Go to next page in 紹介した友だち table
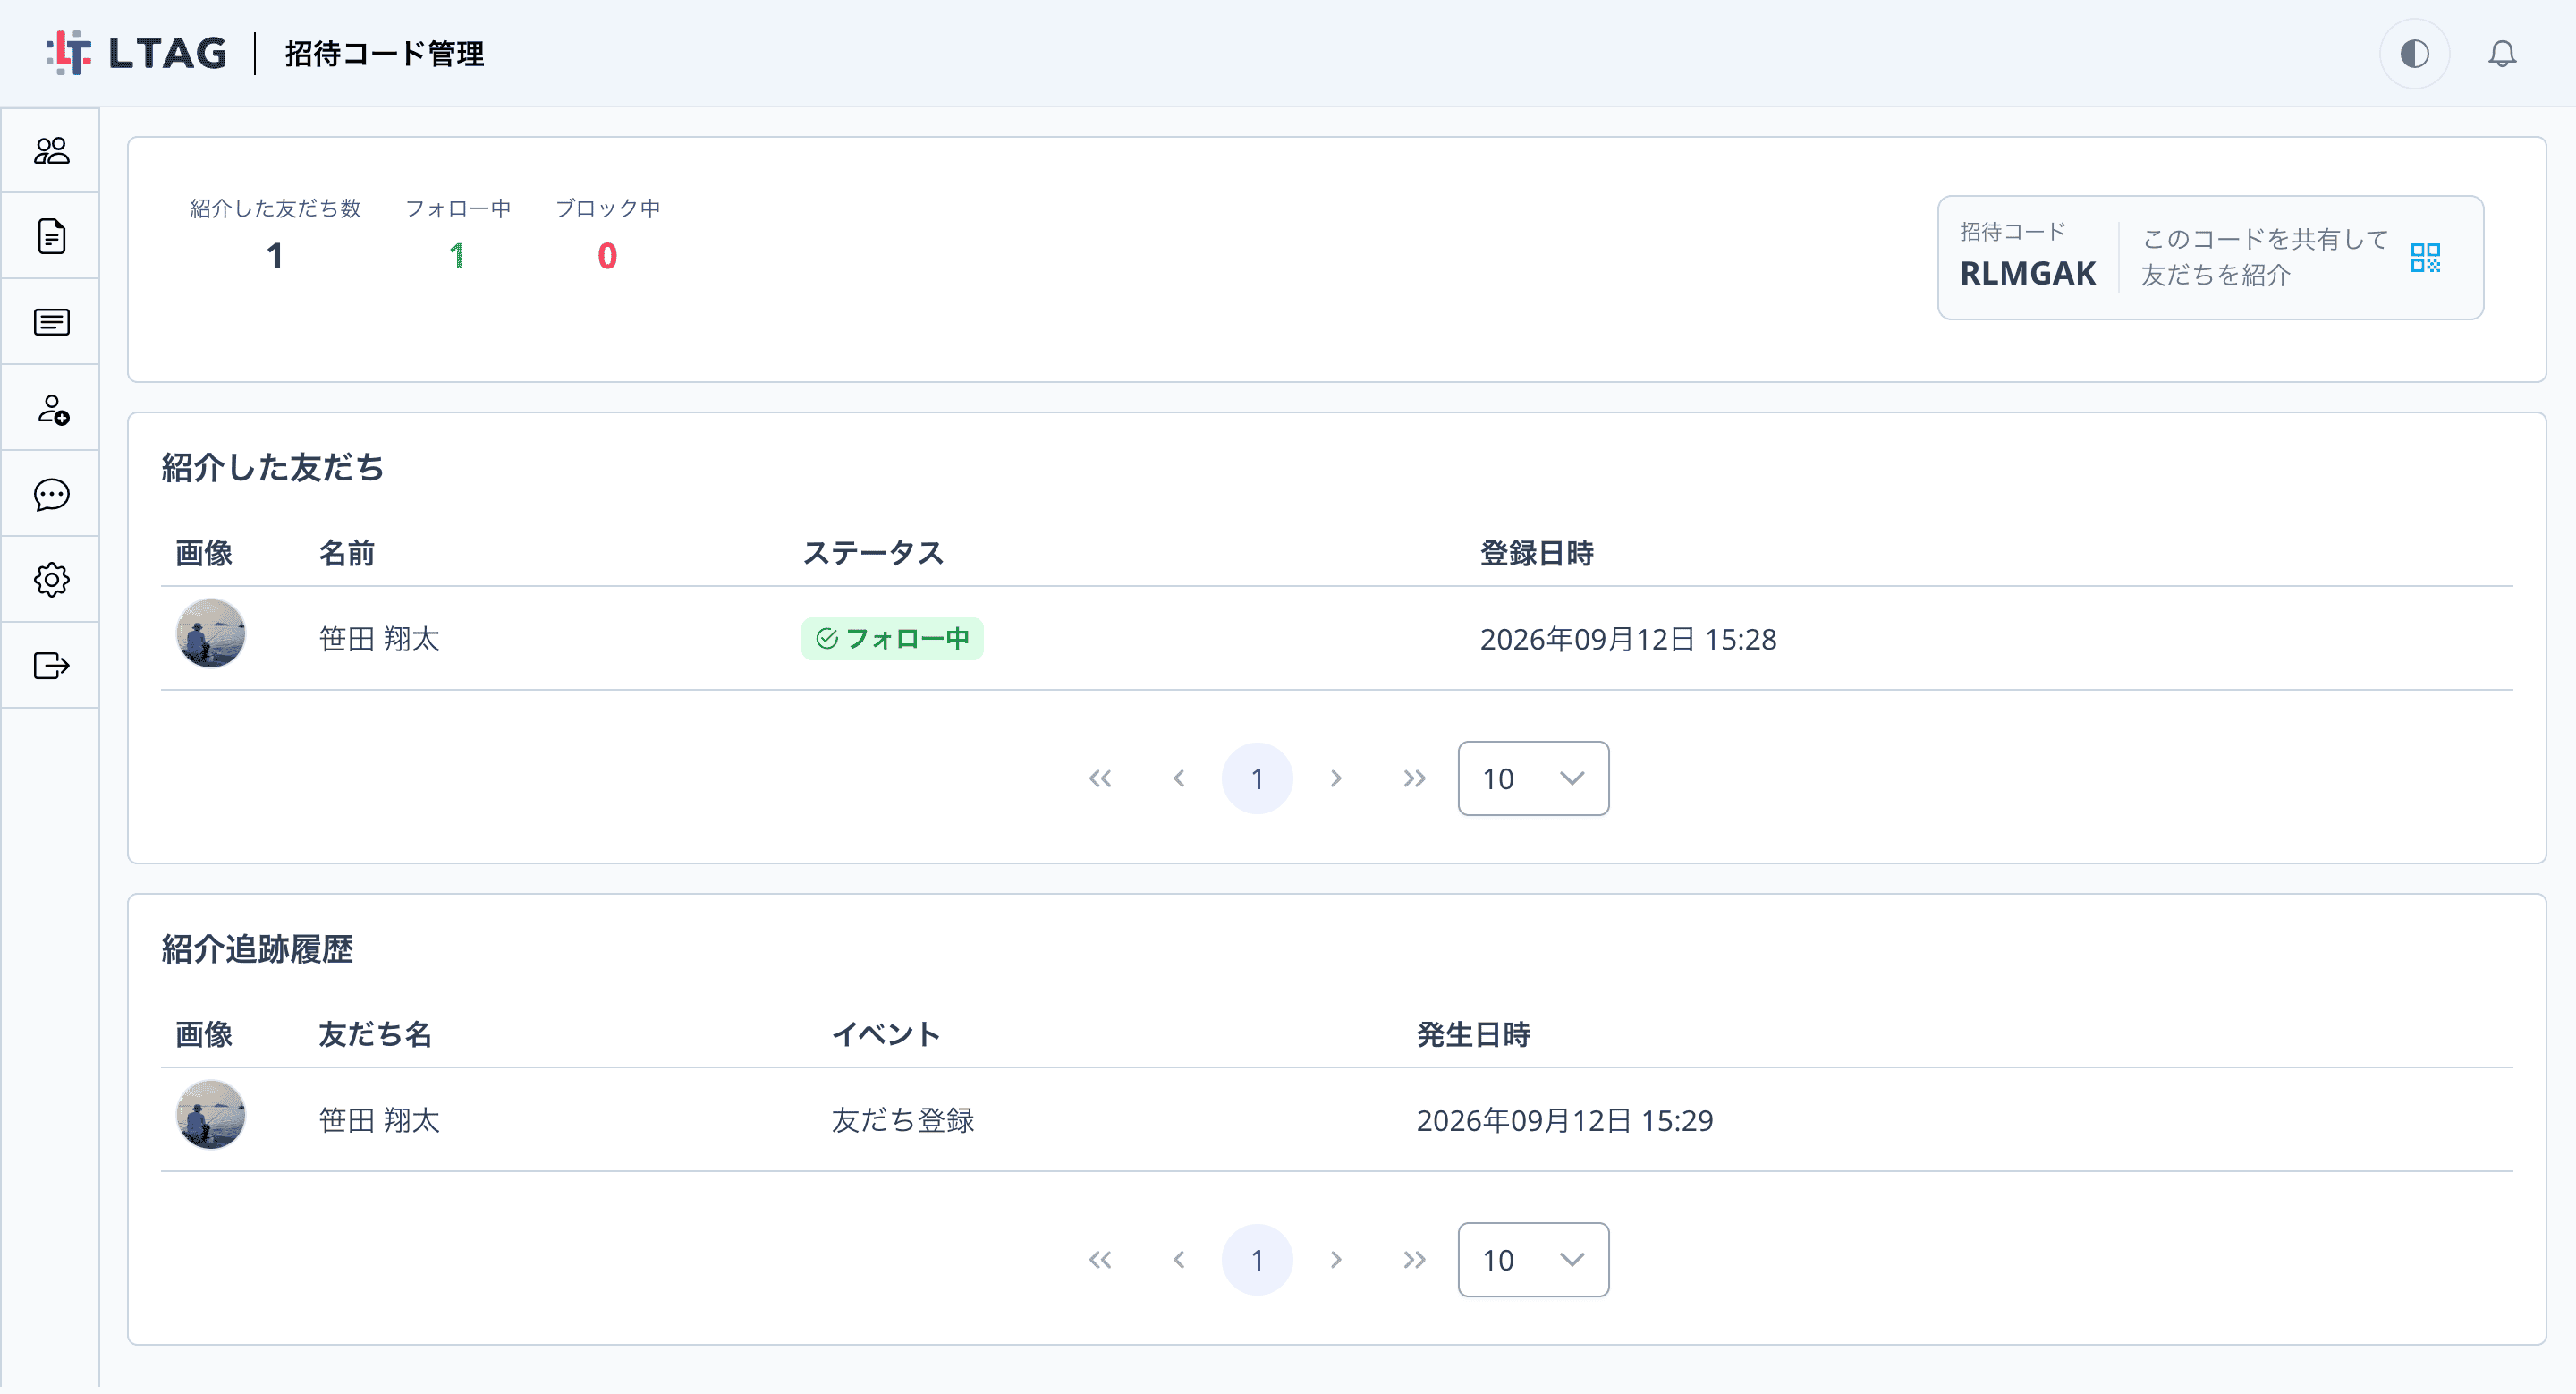Screen dimensions: 2576x1394 [x=1336, y=778]
